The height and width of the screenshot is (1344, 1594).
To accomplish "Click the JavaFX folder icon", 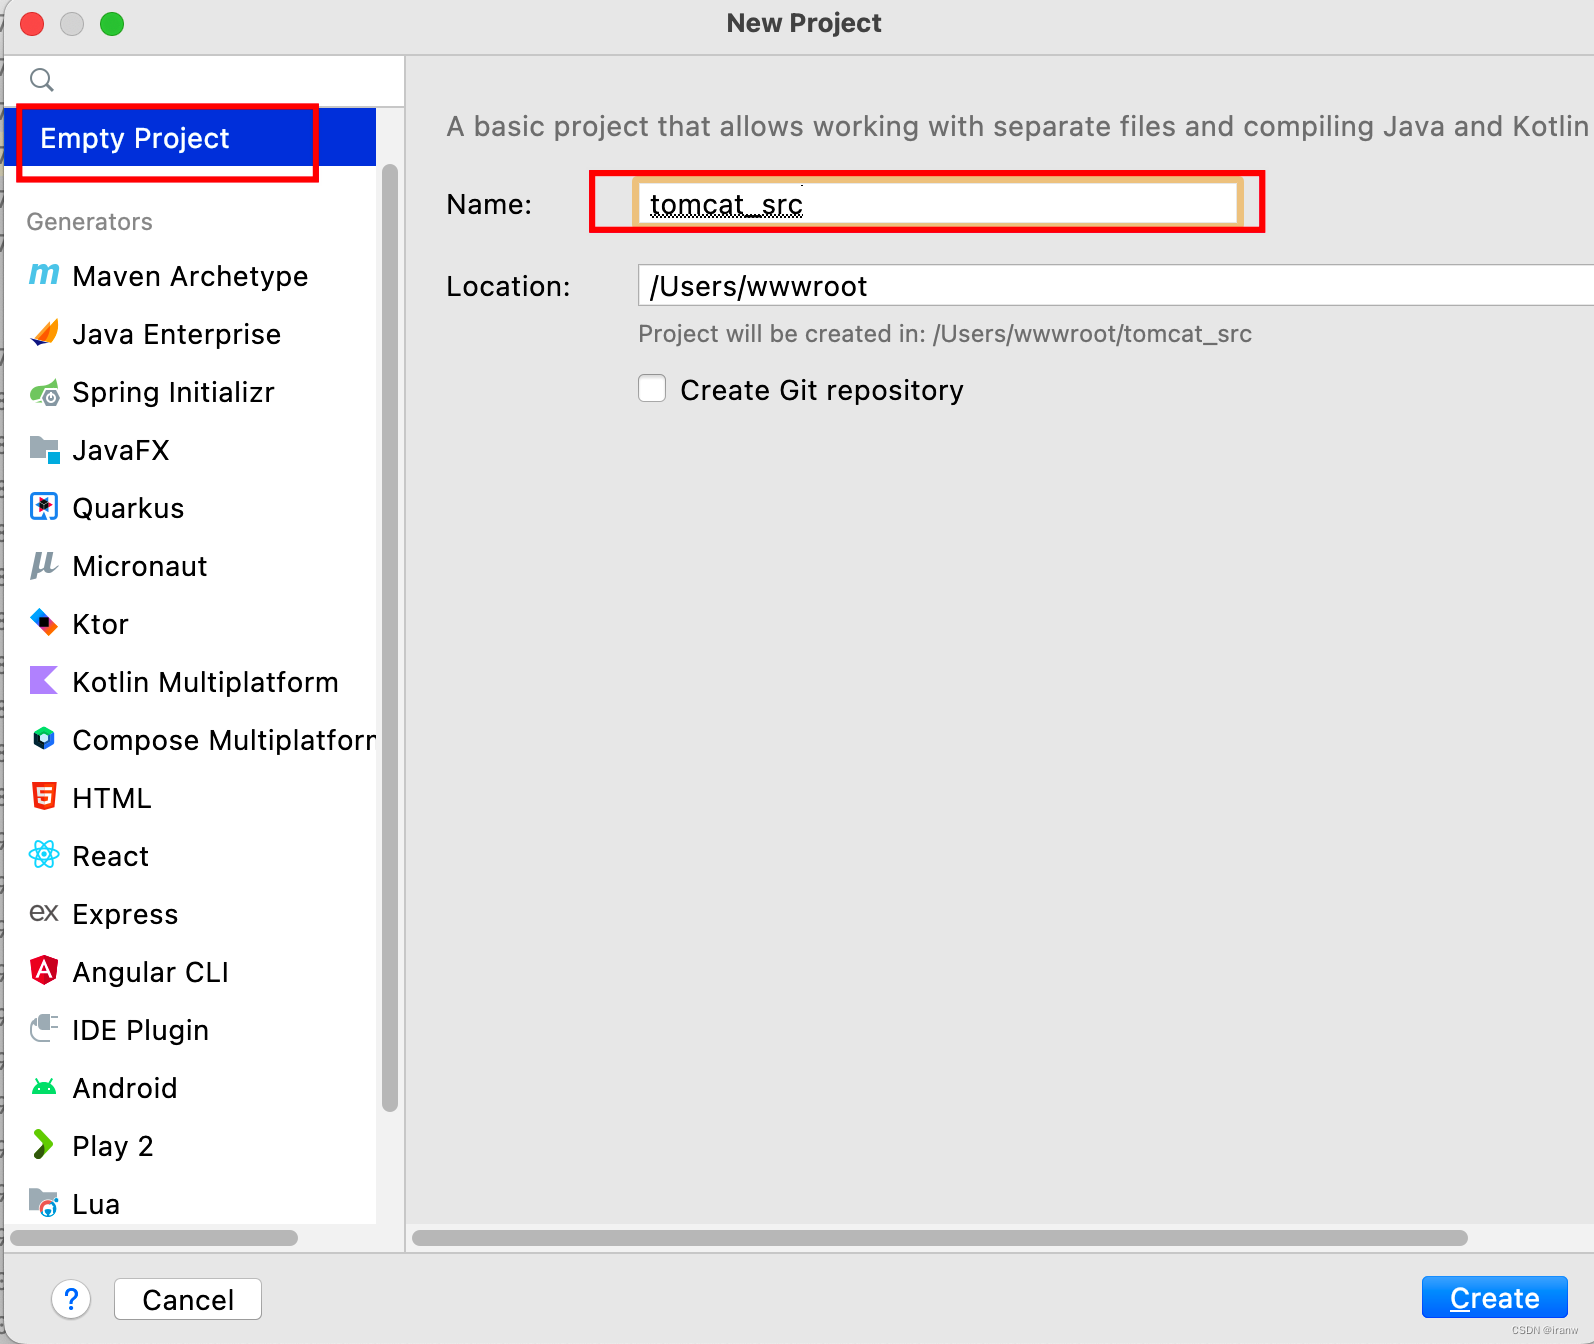I will [44, 450].
